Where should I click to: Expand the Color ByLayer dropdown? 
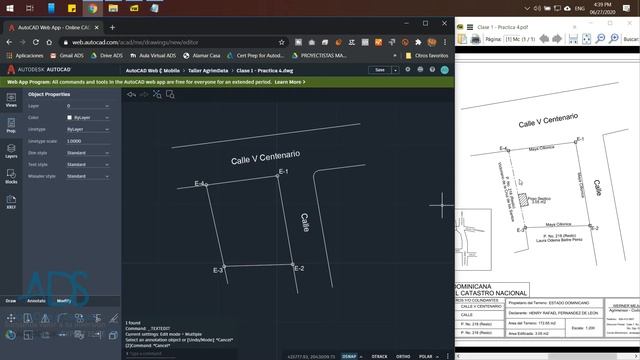pyautogui.click(x=107, y=118)
